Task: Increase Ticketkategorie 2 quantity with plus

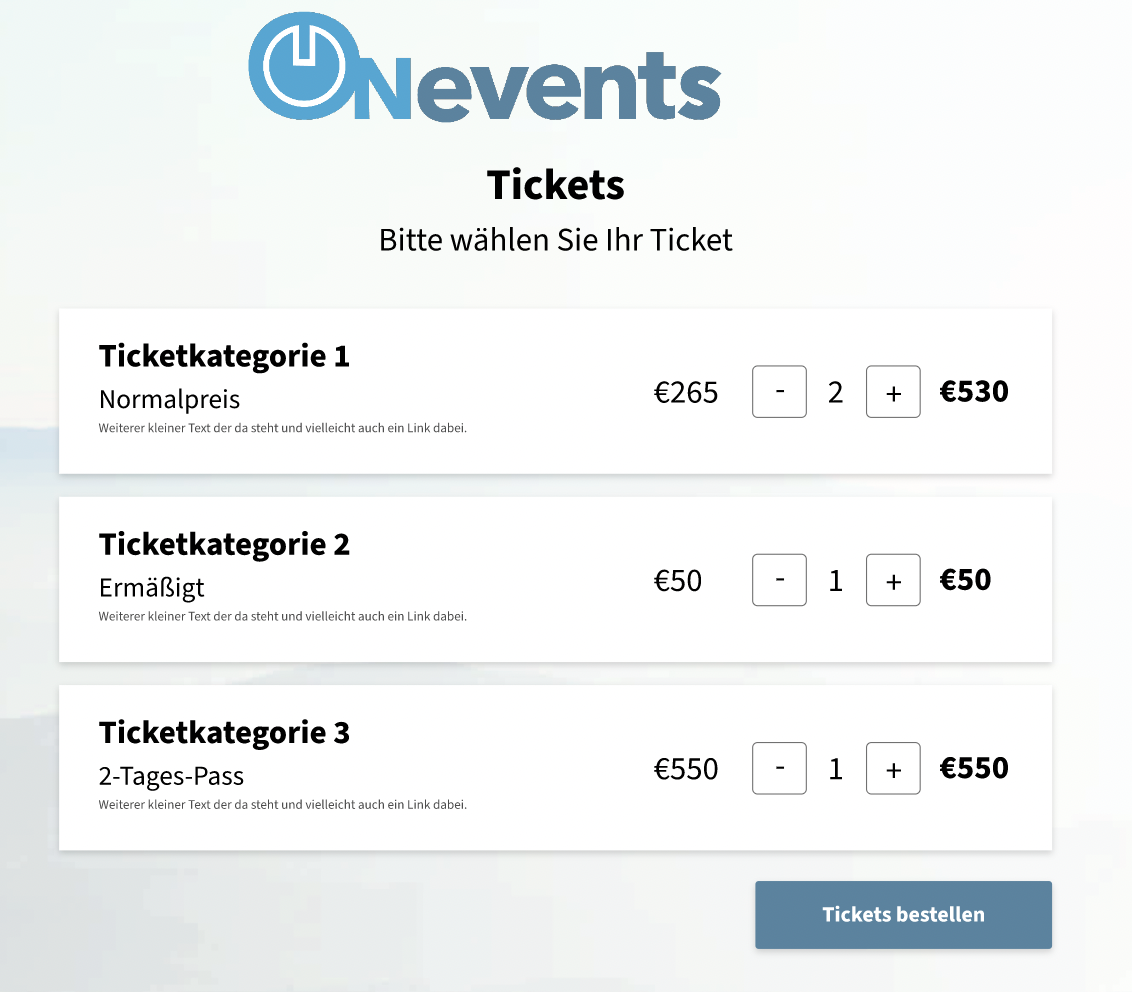Action: [x=893, y=580]
